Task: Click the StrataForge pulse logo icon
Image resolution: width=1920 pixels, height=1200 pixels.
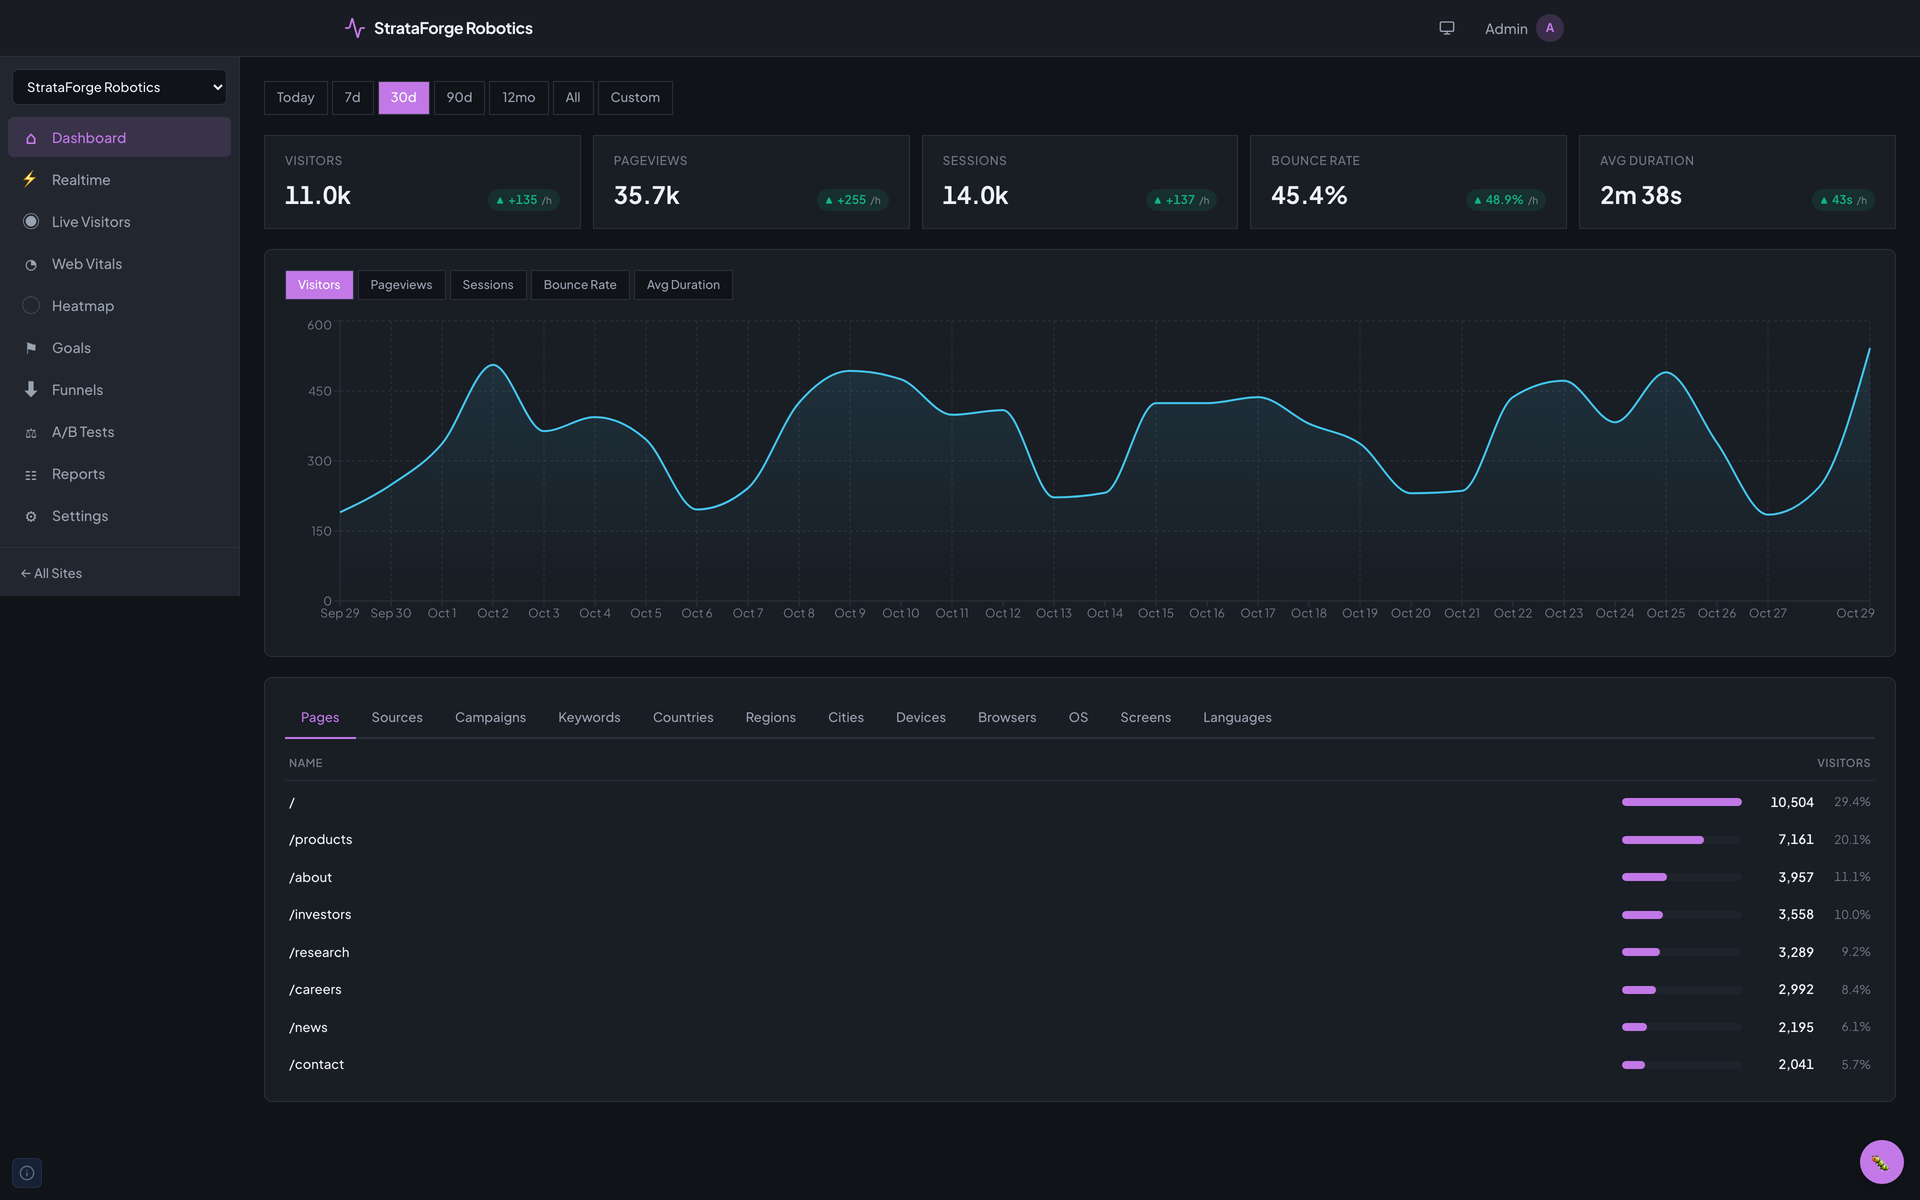Action: [x=354, y=28]
